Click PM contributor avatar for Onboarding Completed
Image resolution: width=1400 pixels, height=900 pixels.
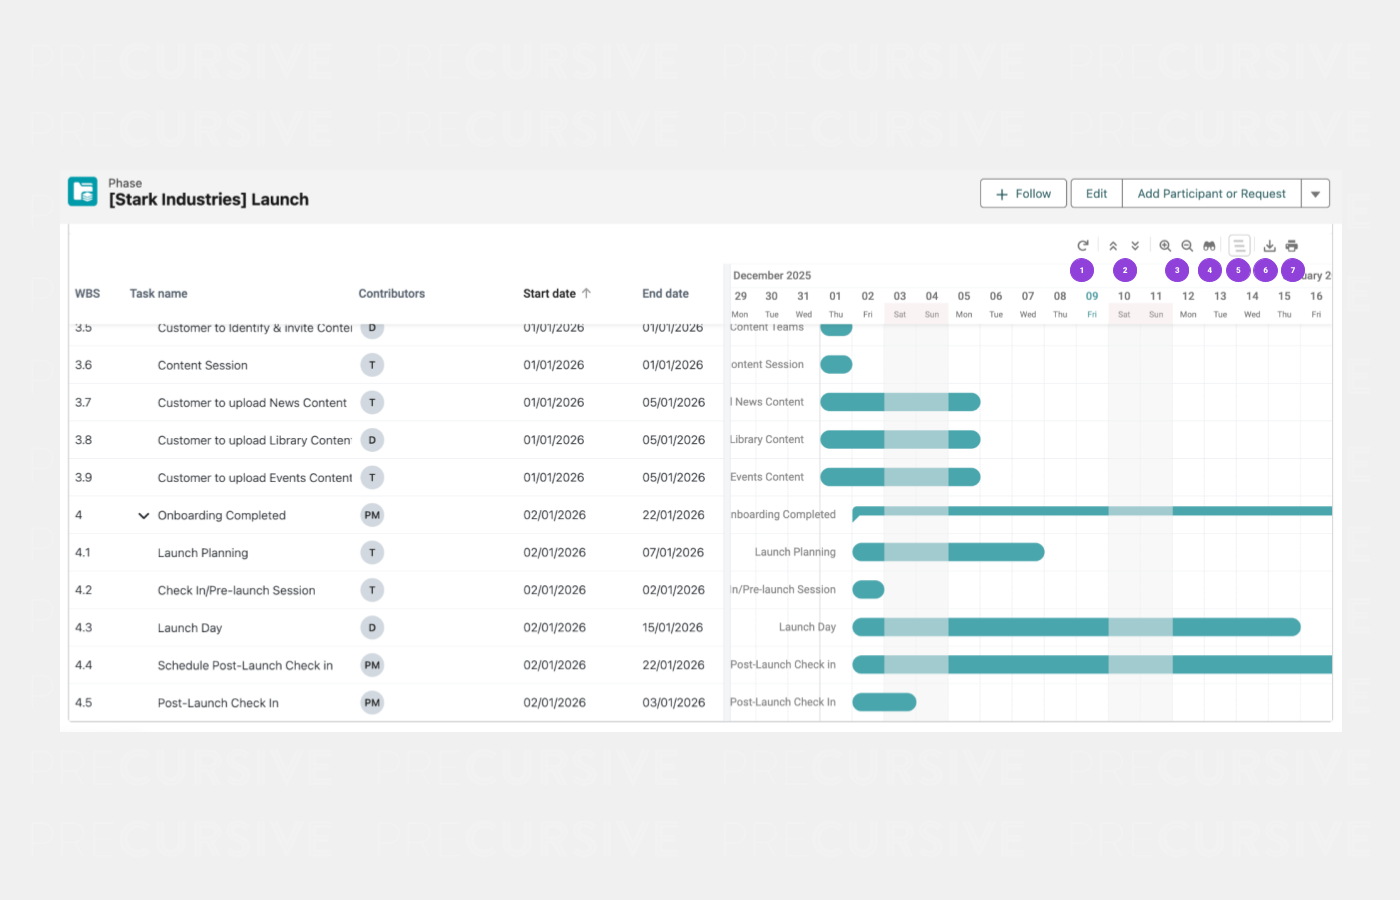click(x=372, y=516)
